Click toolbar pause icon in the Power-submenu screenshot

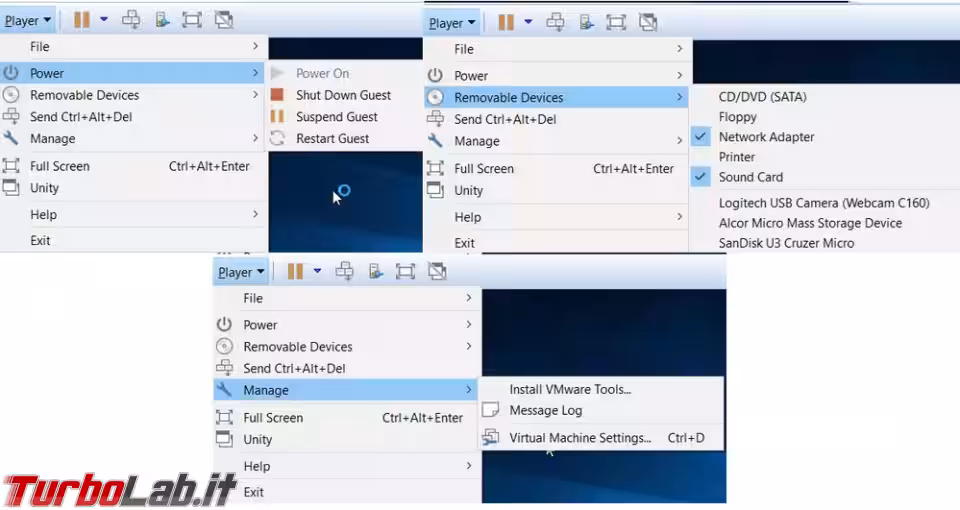tap(81, 20)
